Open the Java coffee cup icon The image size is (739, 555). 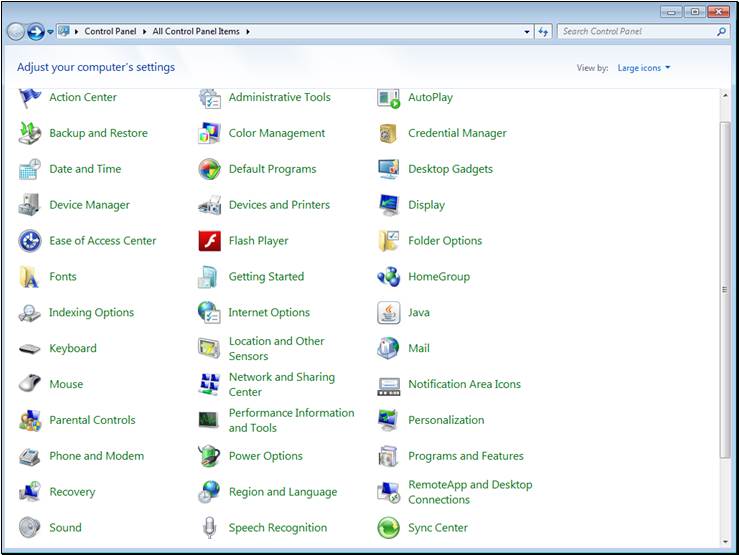pyautogui.click(x=389, y=312)
